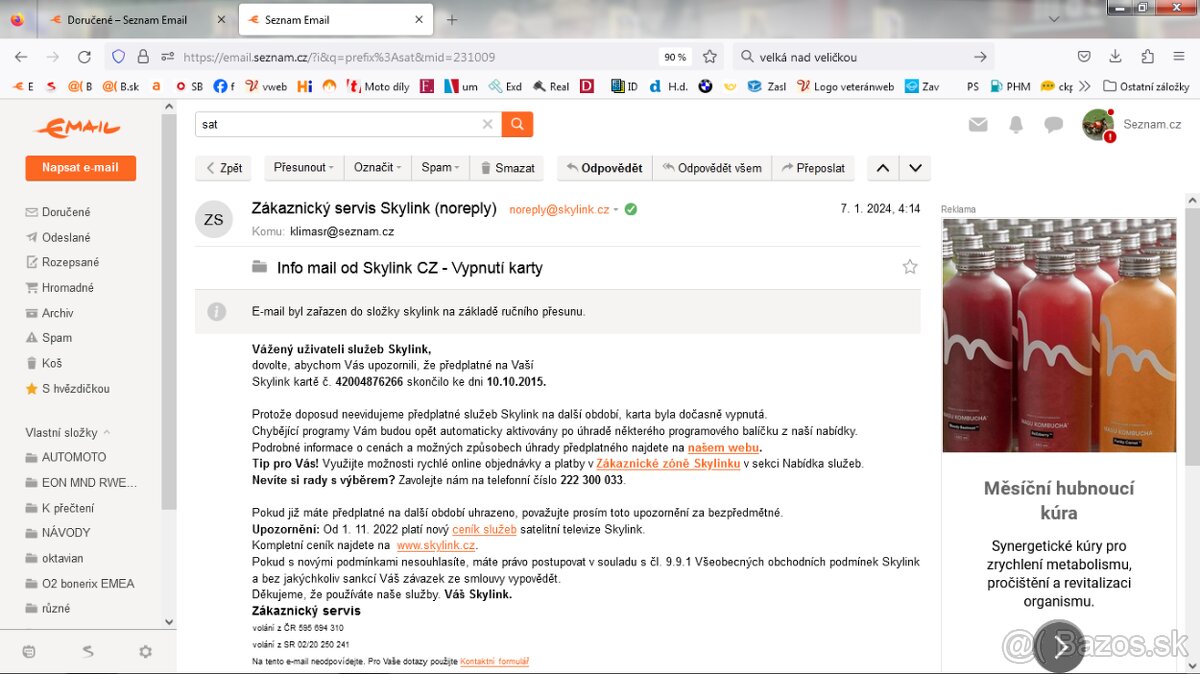The width and height of the screenshot is (1200, 674).
Task: Click the orange search magnifier button
Action: point(517,124)
